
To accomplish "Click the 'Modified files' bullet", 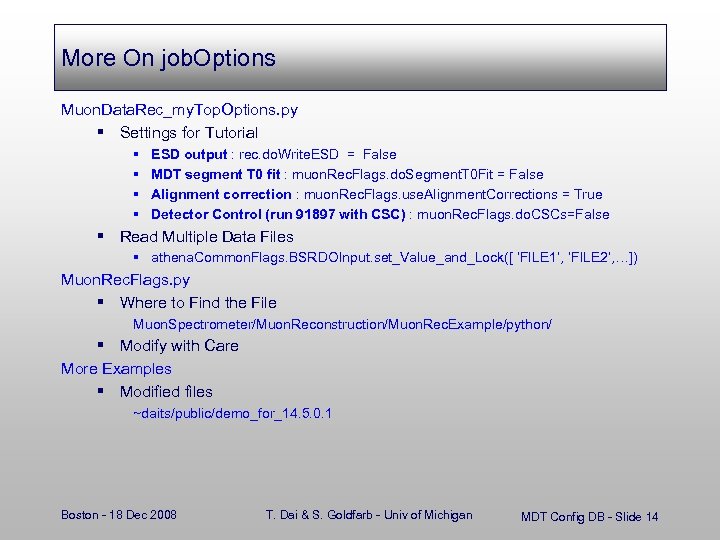I will pyautogui.click(x=166, y=392).
